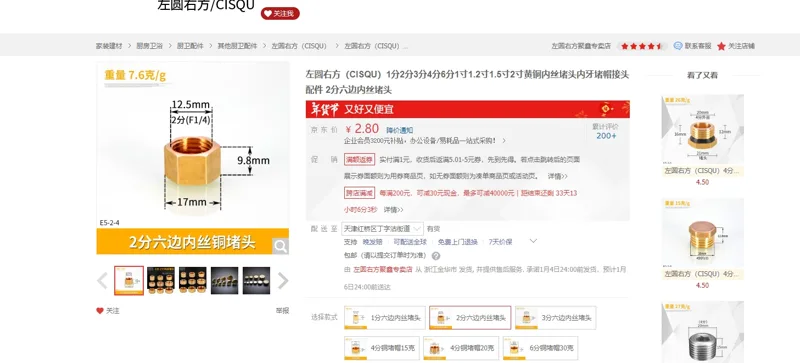Open the store name 左圆右方聚鑫专卖店 in top bar
This screenshot has height=363, width=800.
pyautogui.click(x=581, y=46)
